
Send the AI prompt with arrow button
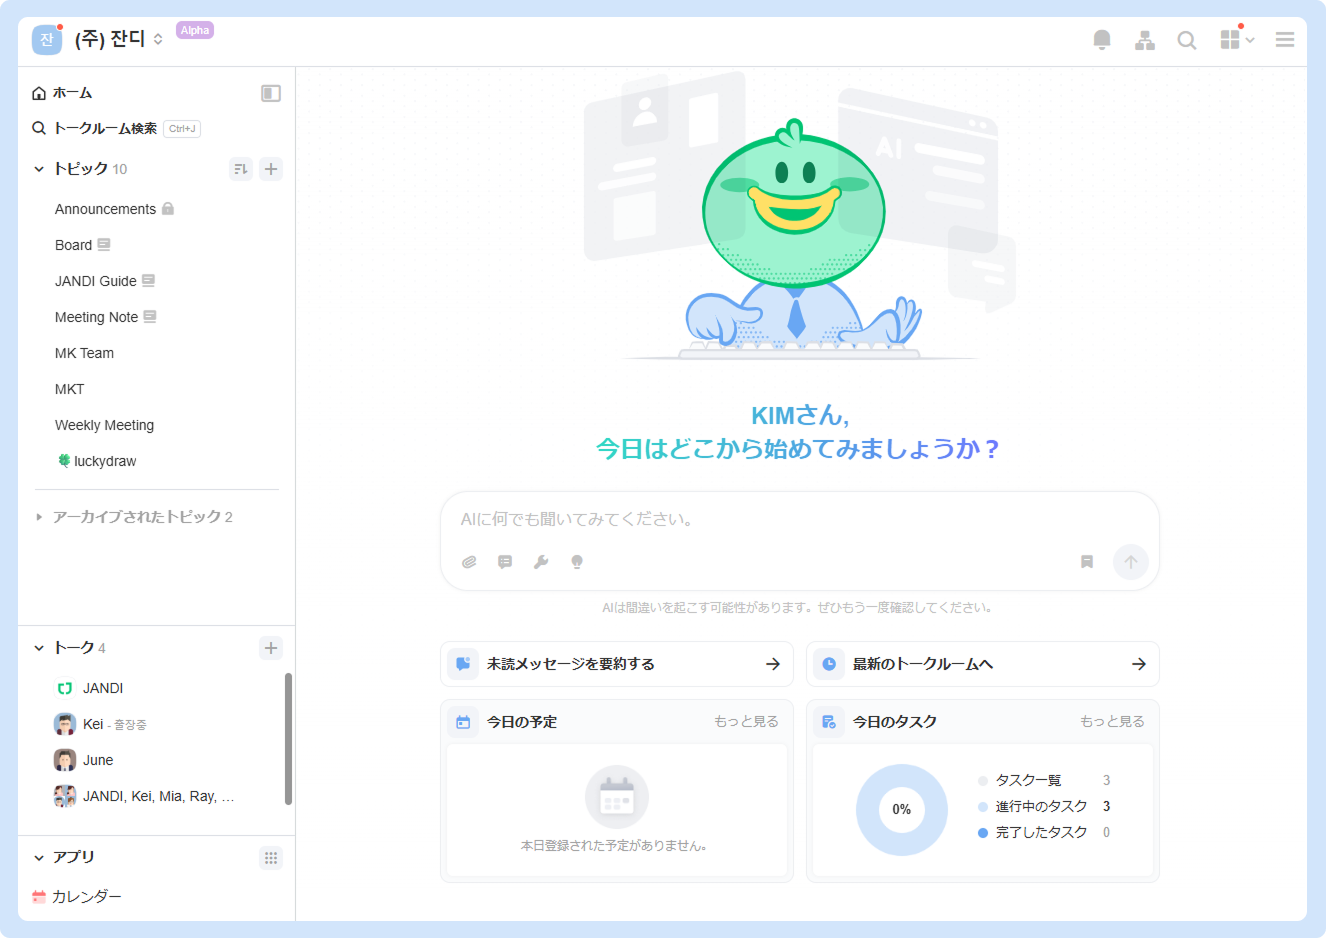[x=1131, y=562]
